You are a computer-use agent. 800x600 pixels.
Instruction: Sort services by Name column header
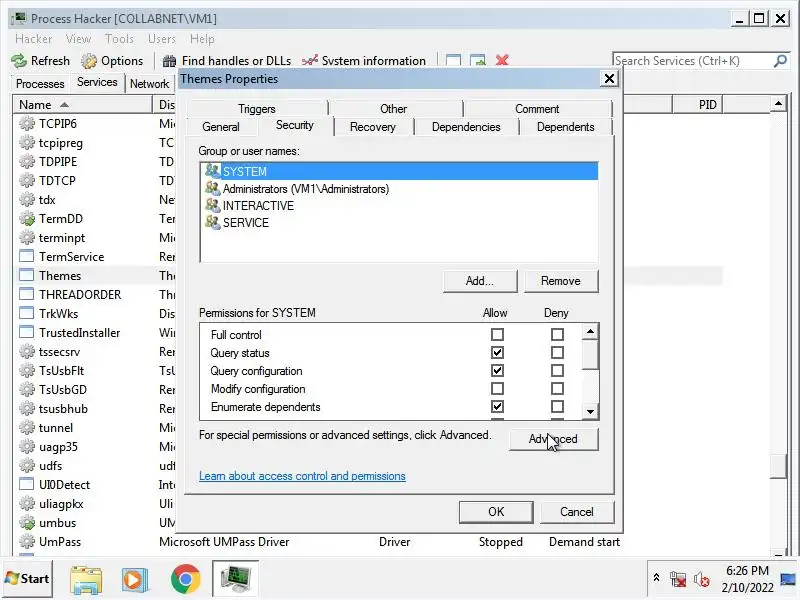83,105
